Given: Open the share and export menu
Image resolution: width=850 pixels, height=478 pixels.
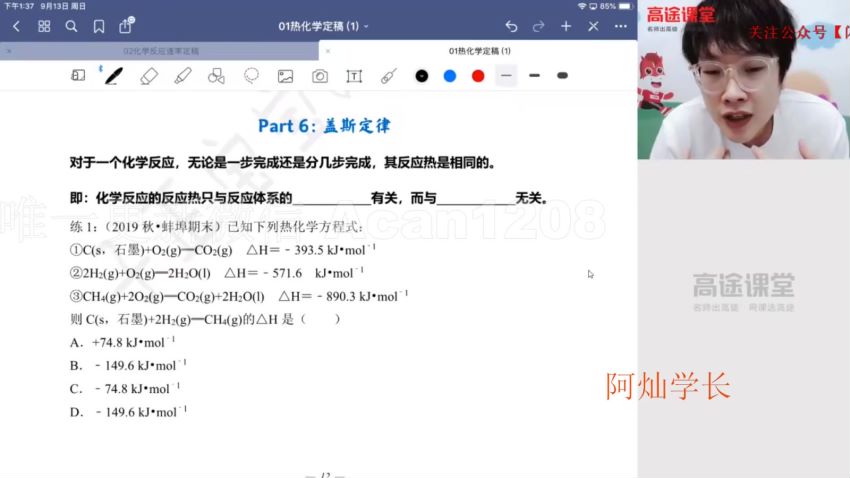Looking at the screenshot, I should 125,26.
